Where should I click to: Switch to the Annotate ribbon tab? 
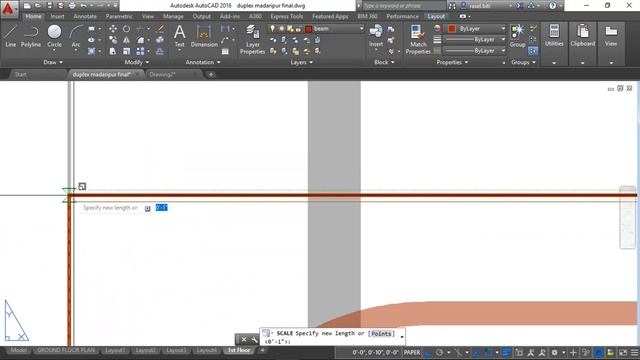pos(85,16)
